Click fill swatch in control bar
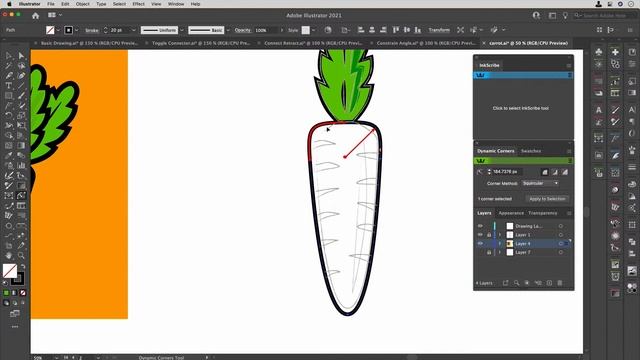The height and width of the screenshot is (360, 640). pyautogui.click(x=50, y=30)
